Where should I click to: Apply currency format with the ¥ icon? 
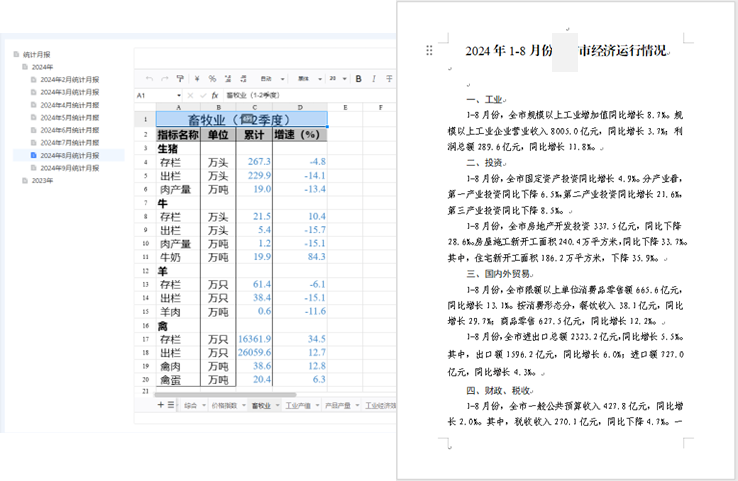(x=198, y=78)
